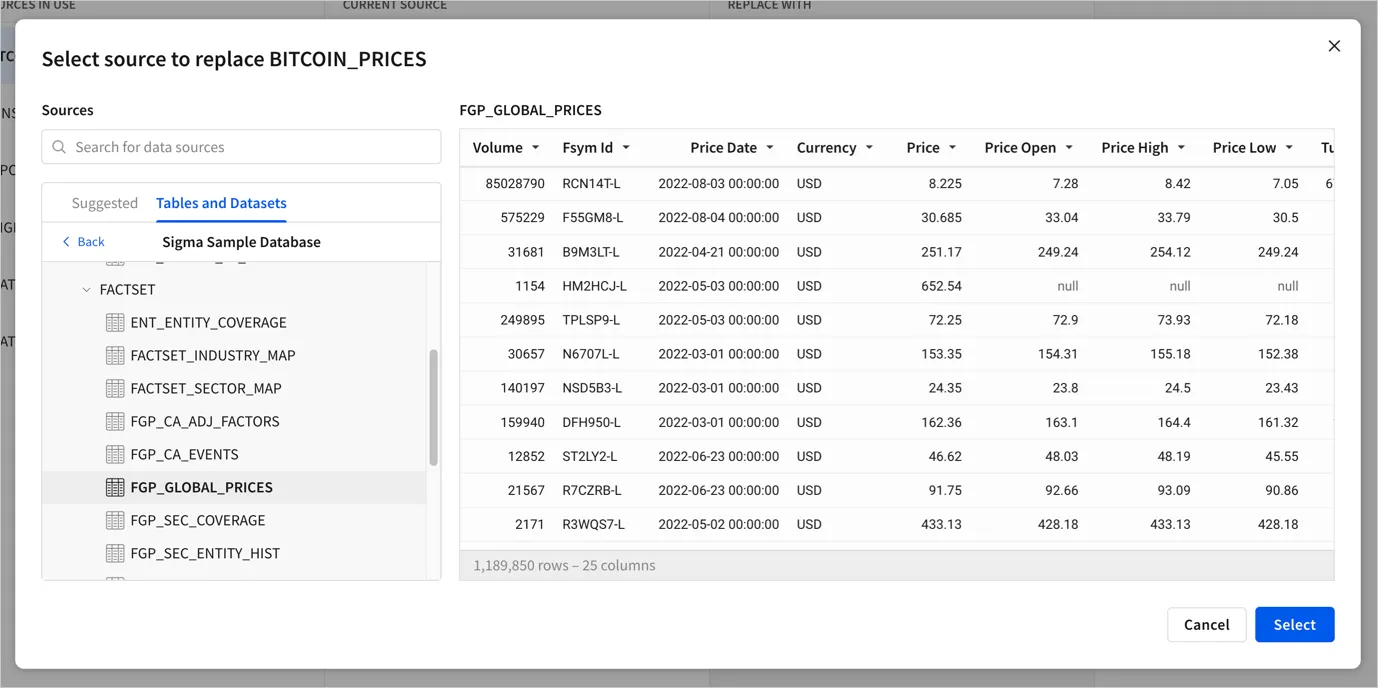Select the FGP_SEC_ENTITY_HIST table
1378x688 pixels.
tap(205, 553)
